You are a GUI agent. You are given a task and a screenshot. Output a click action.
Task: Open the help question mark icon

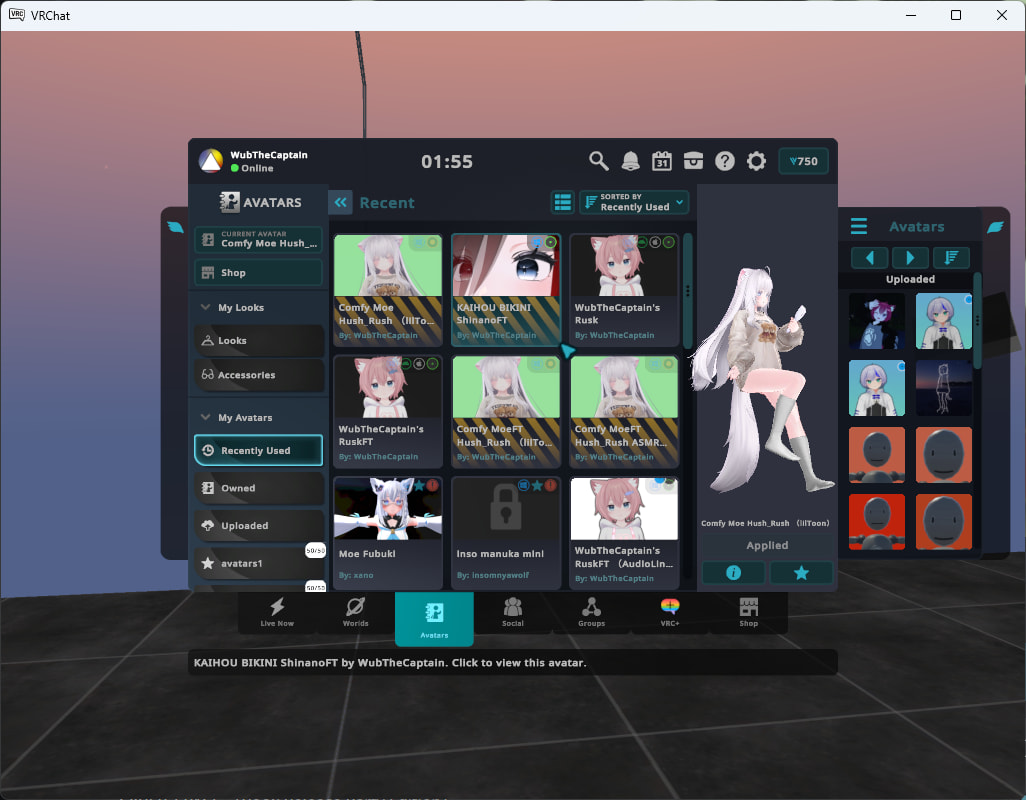pos(724,161)
